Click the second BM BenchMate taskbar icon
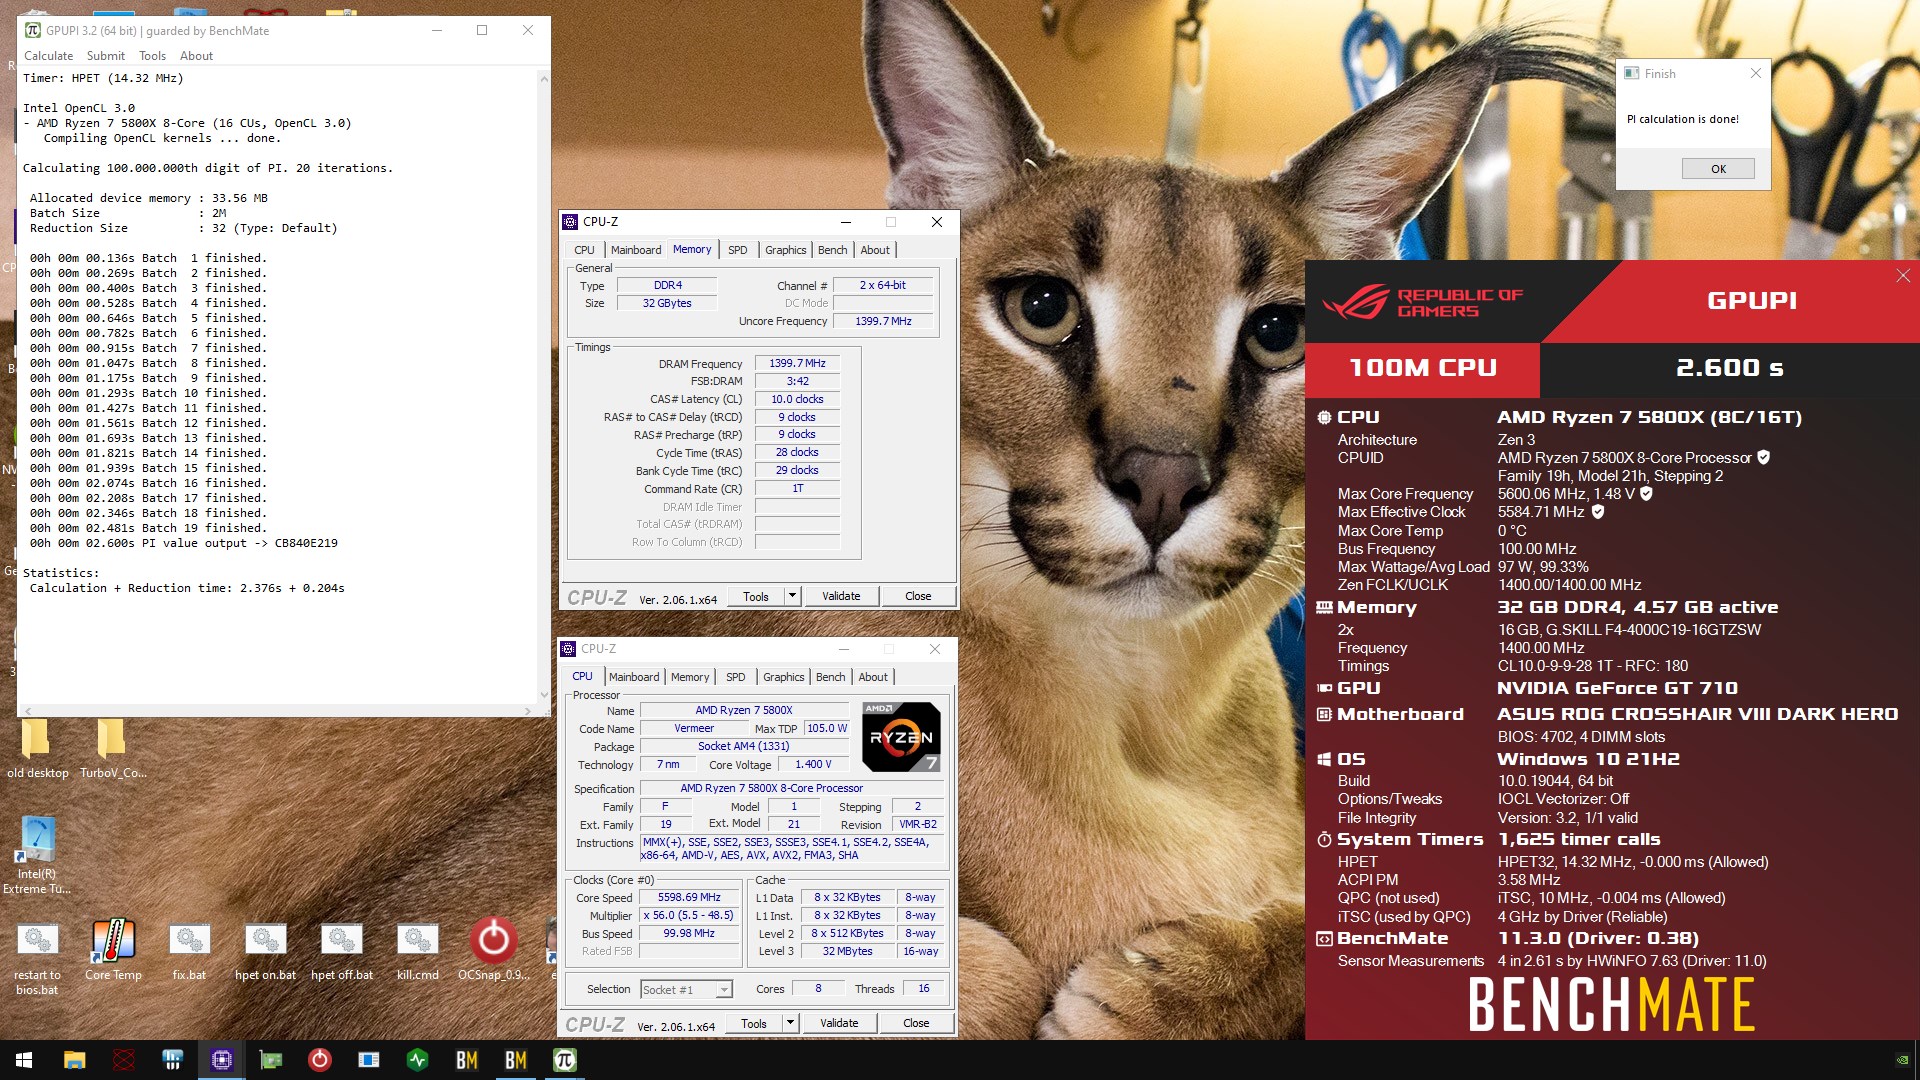Screen dimensions: 1920x1080 515,1060
